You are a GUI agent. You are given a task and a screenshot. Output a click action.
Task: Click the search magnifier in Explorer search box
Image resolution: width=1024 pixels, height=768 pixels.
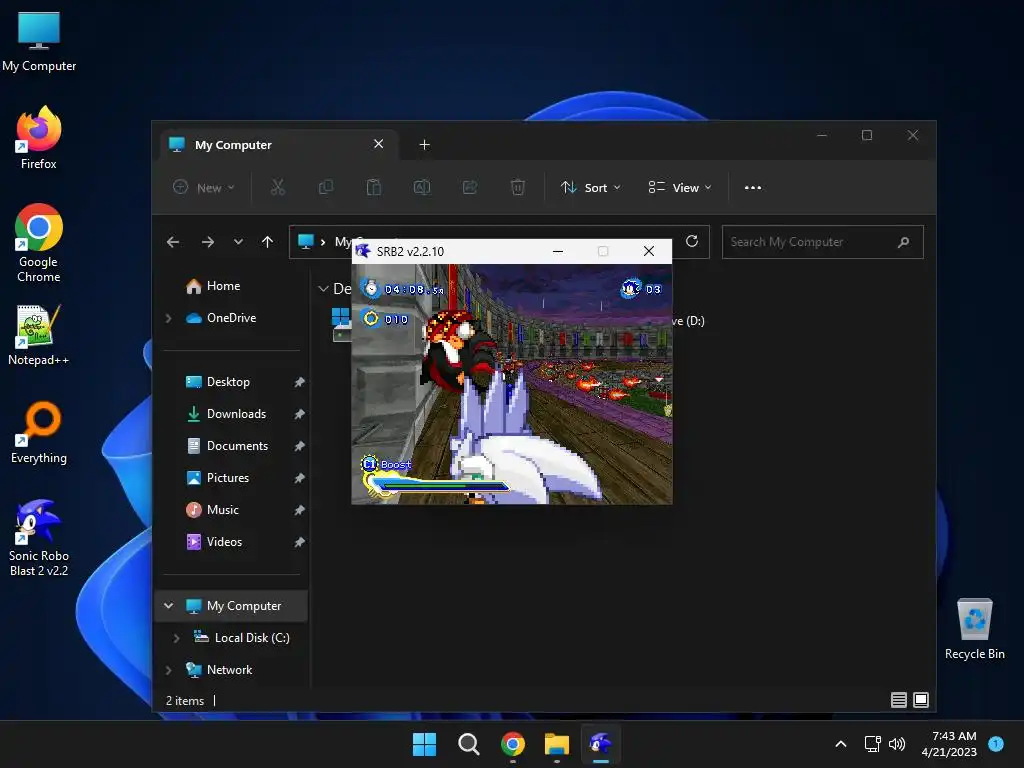coord(904,242)
